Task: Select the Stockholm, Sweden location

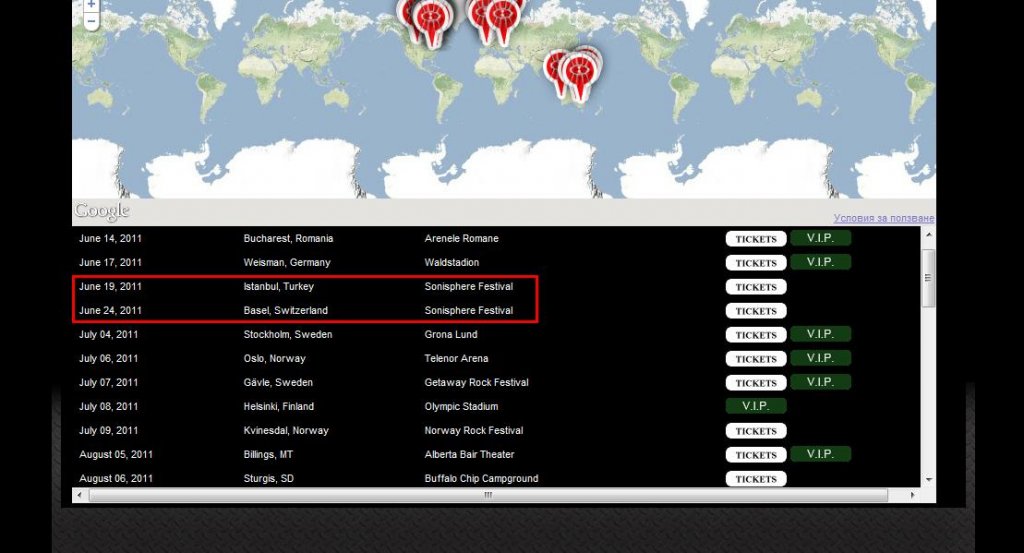Action: [x=288, y=334]
